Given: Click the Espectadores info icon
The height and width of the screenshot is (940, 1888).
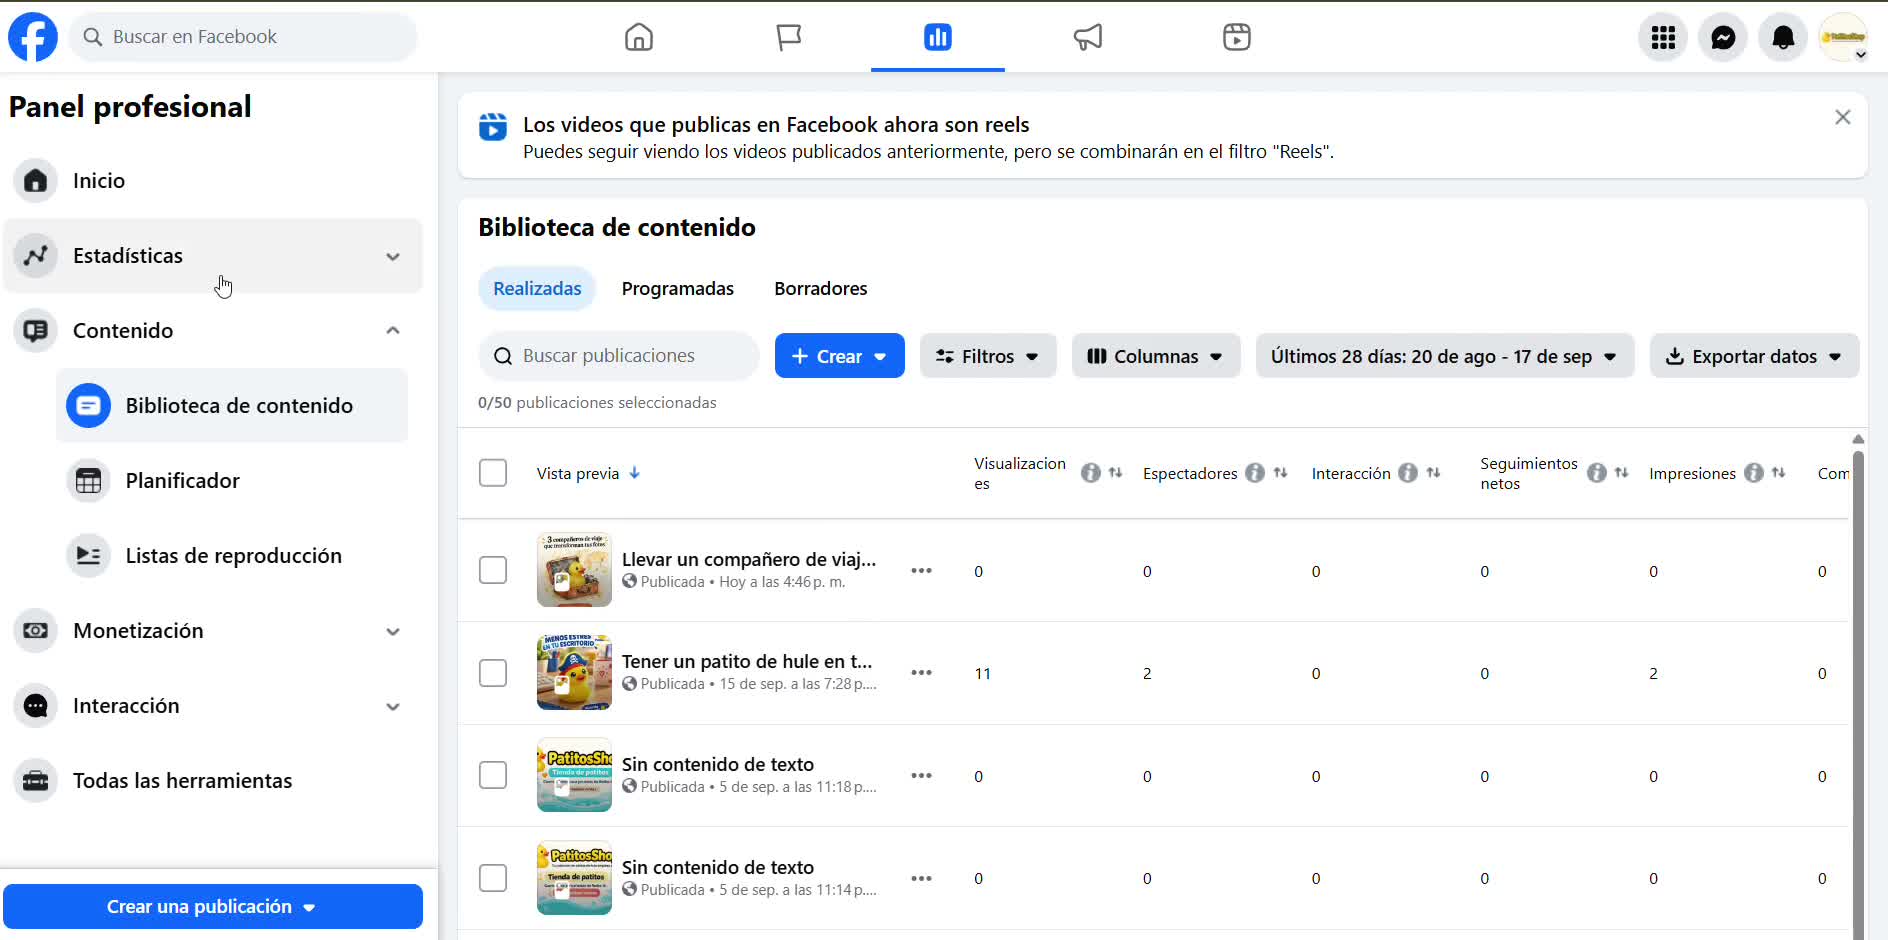Looking at the screenshot, I should click(x=1255, y=473).
